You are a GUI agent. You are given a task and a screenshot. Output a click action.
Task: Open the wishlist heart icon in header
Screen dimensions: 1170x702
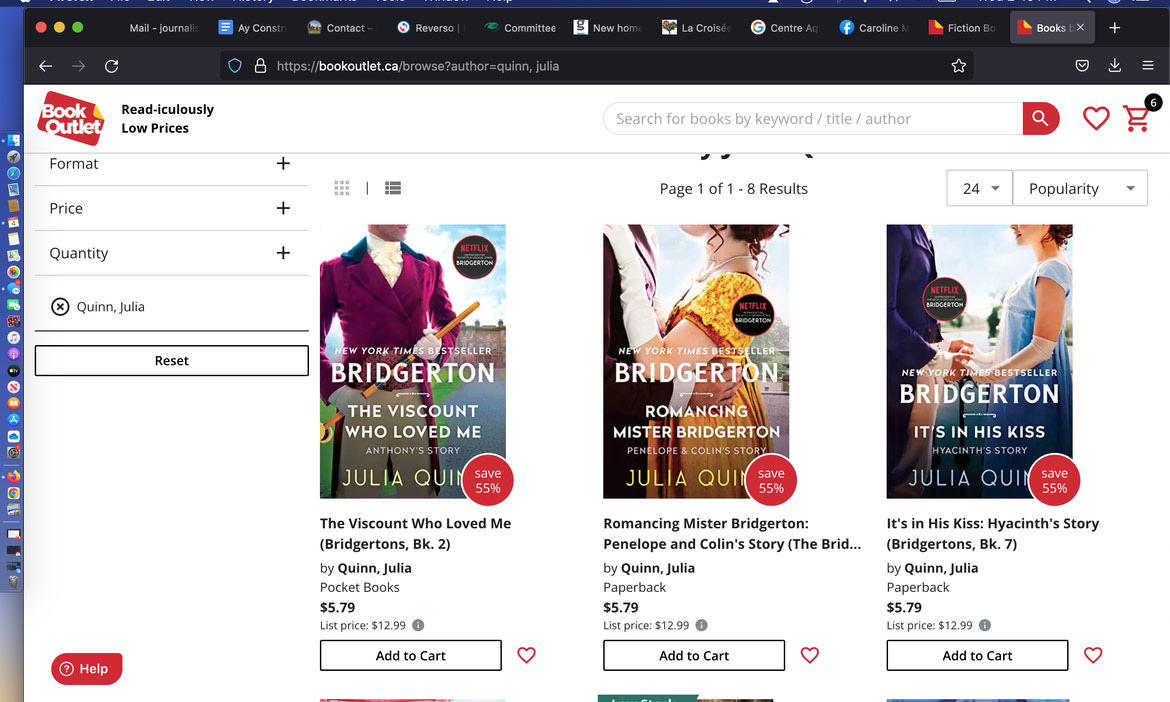pyautogui.click(x=1095, y=118)
